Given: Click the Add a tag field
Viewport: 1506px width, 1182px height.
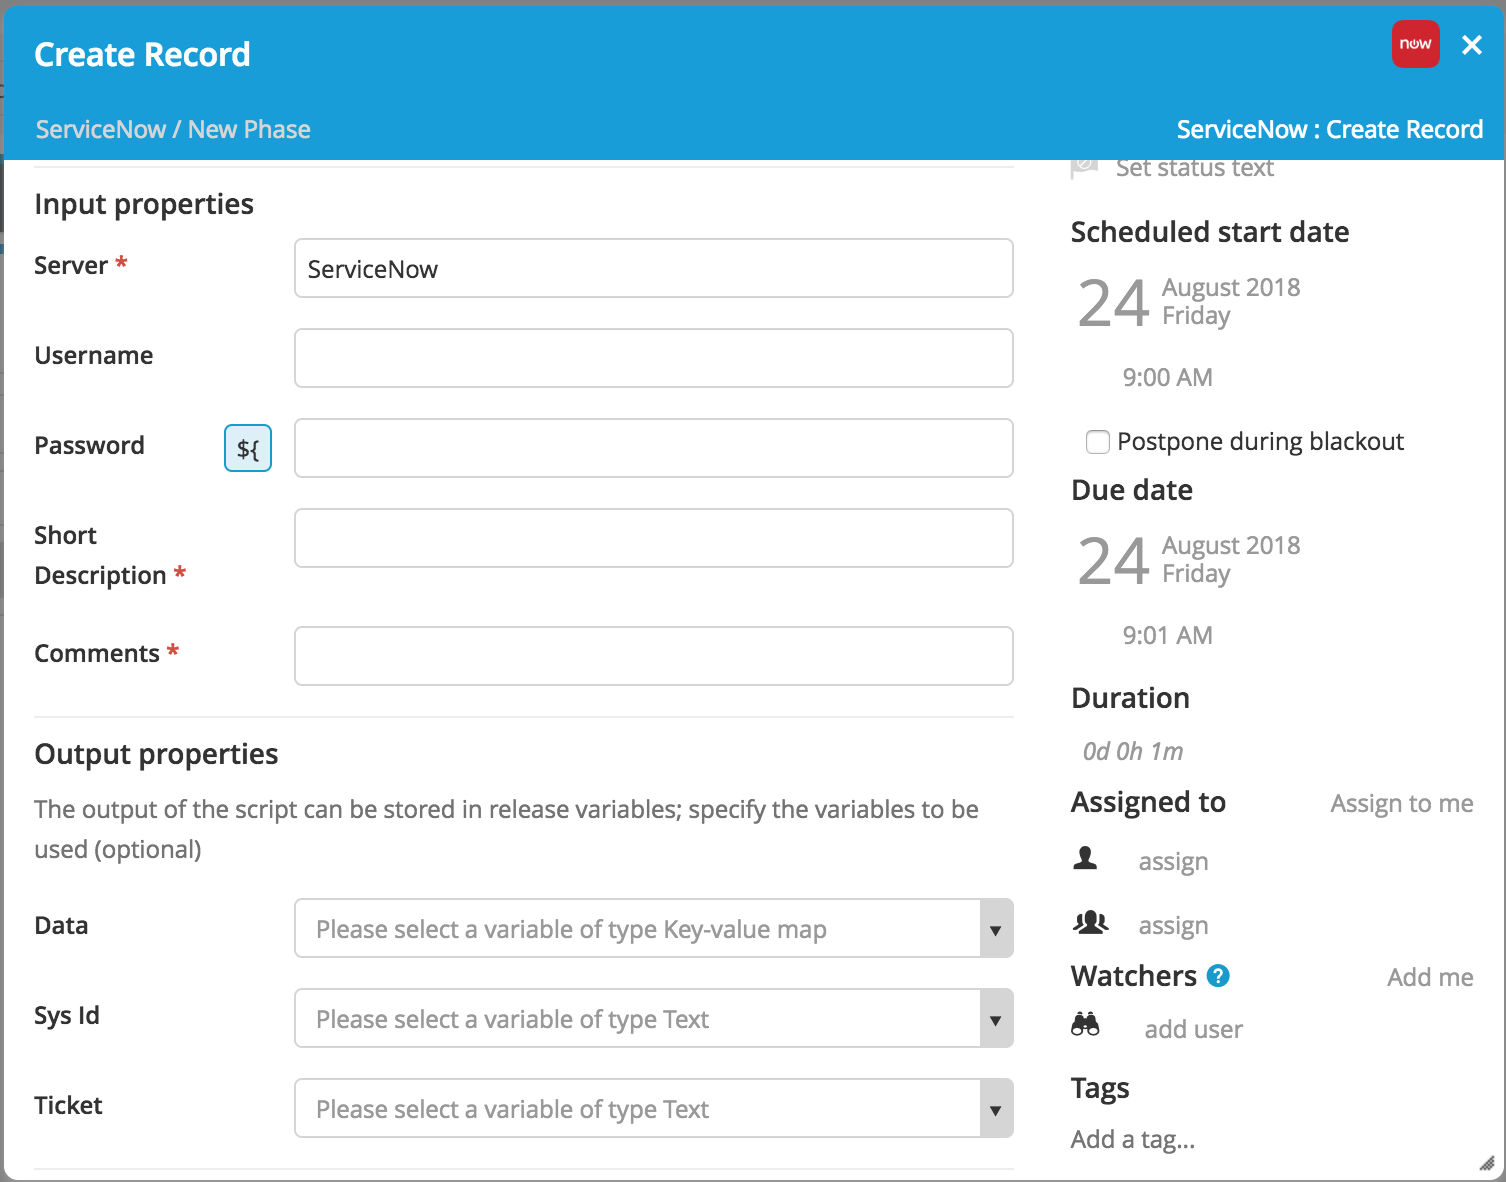Looking at the screenshot, I should (x=1133, y=1139).
